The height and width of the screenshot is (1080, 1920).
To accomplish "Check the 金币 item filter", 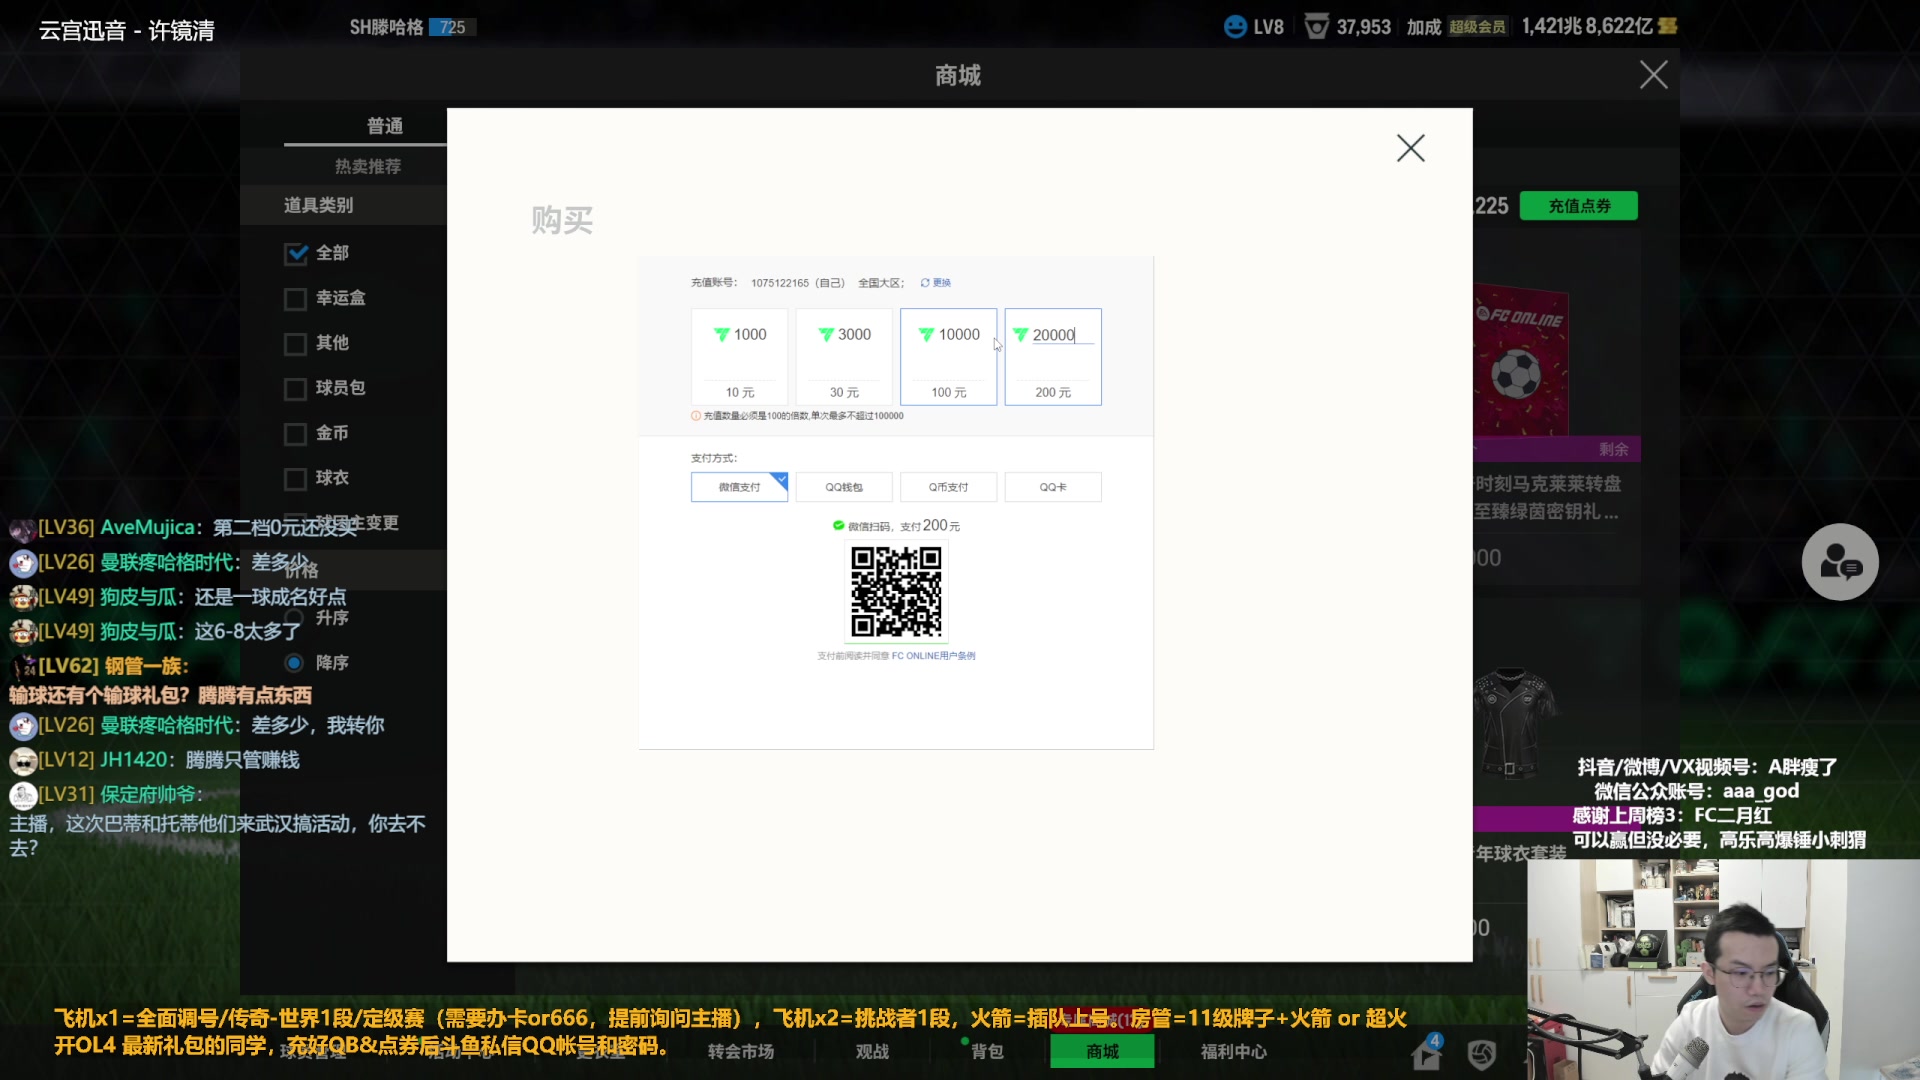I will tap(296, 433).
